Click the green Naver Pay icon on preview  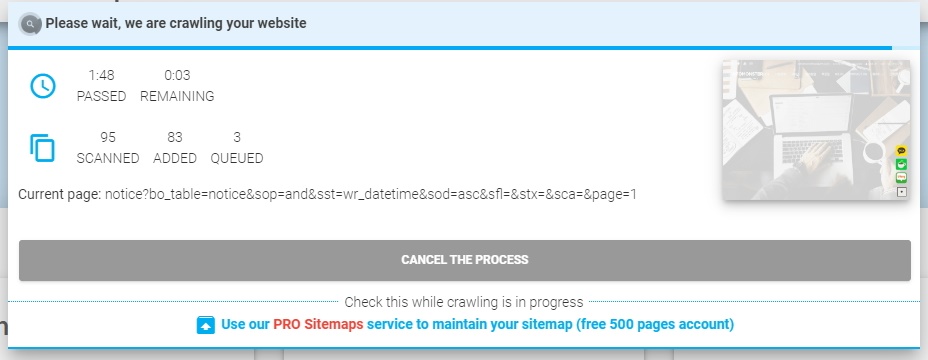click(x=901, y=178)
